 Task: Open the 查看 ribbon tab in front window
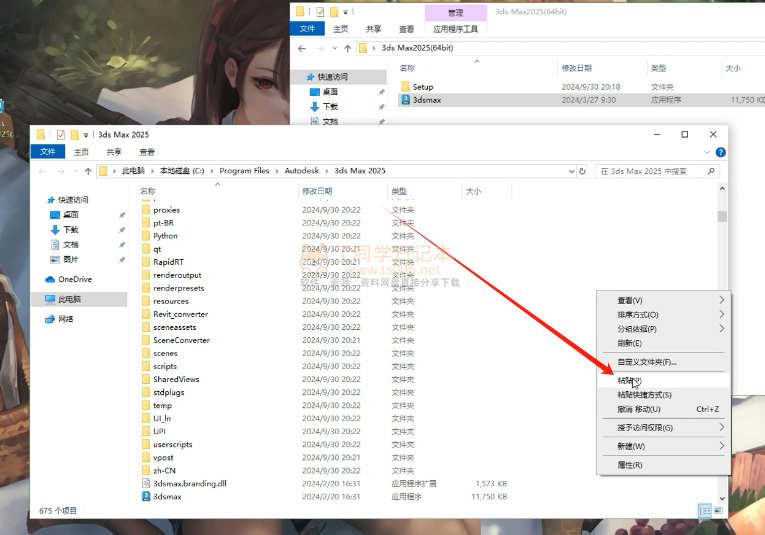[147, 152]
